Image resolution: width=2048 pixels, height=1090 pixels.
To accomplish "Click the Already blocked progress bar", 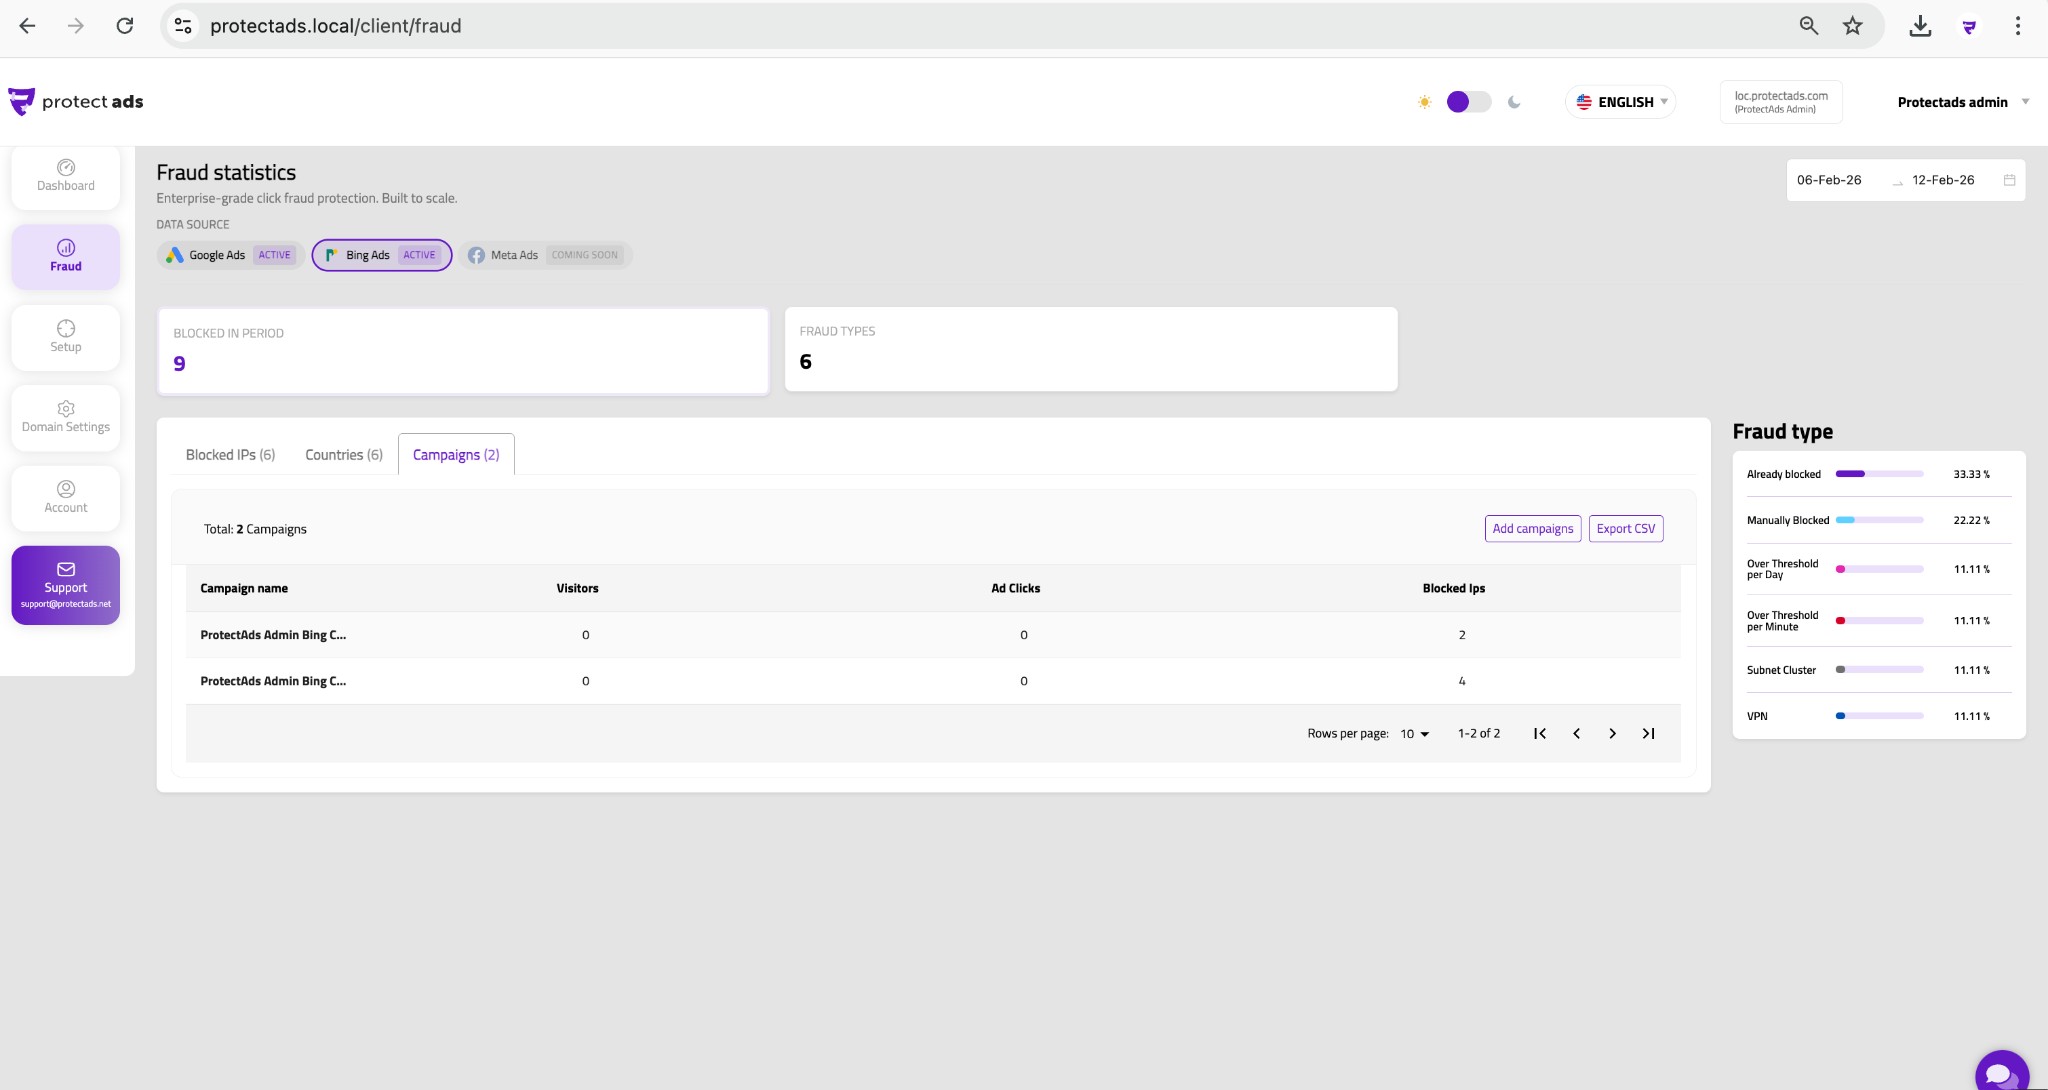I will point(1879,474).
